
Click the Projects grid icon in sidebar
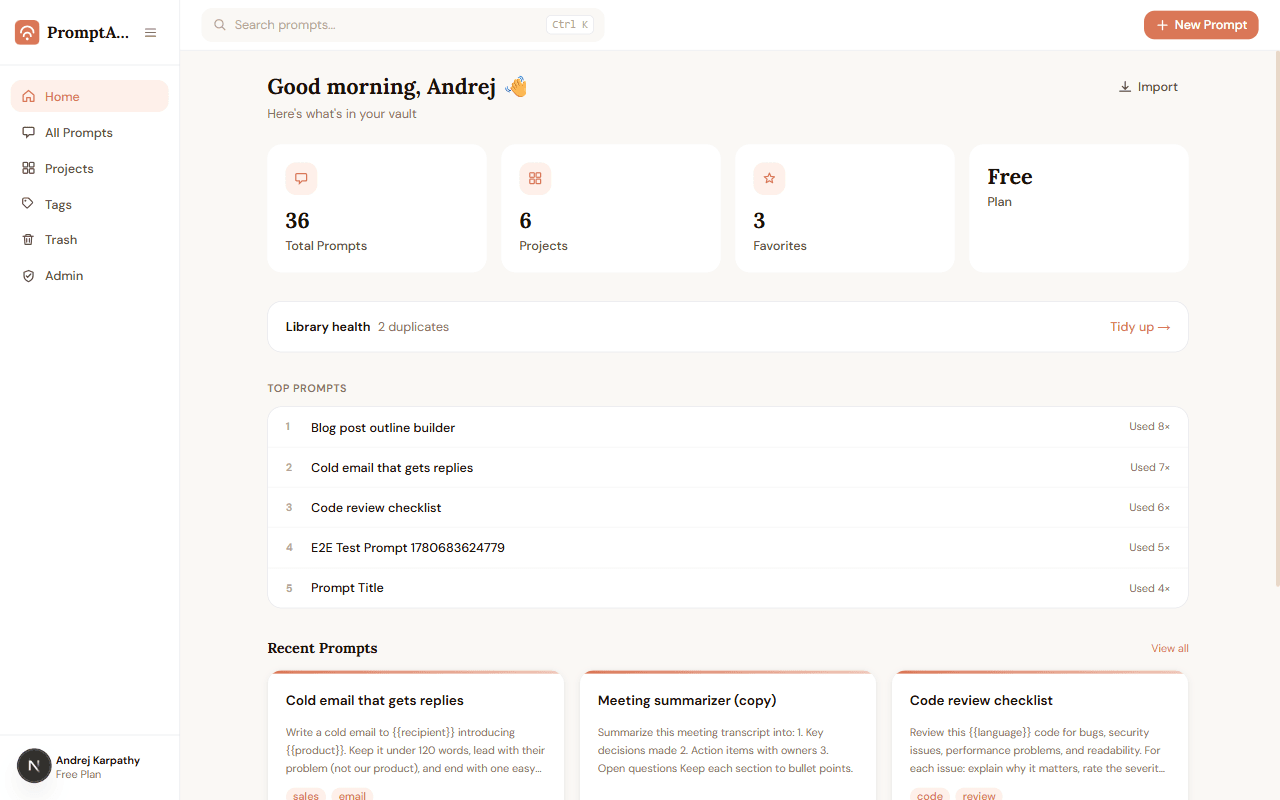[28, 169]
